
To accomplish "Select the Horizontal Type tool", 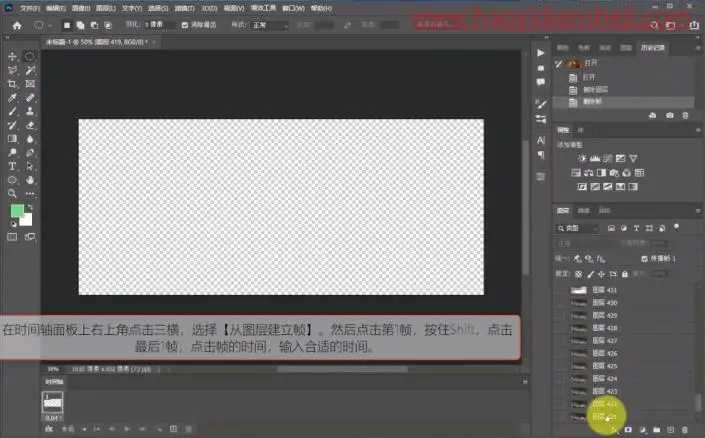I will [x=13, y=166].
